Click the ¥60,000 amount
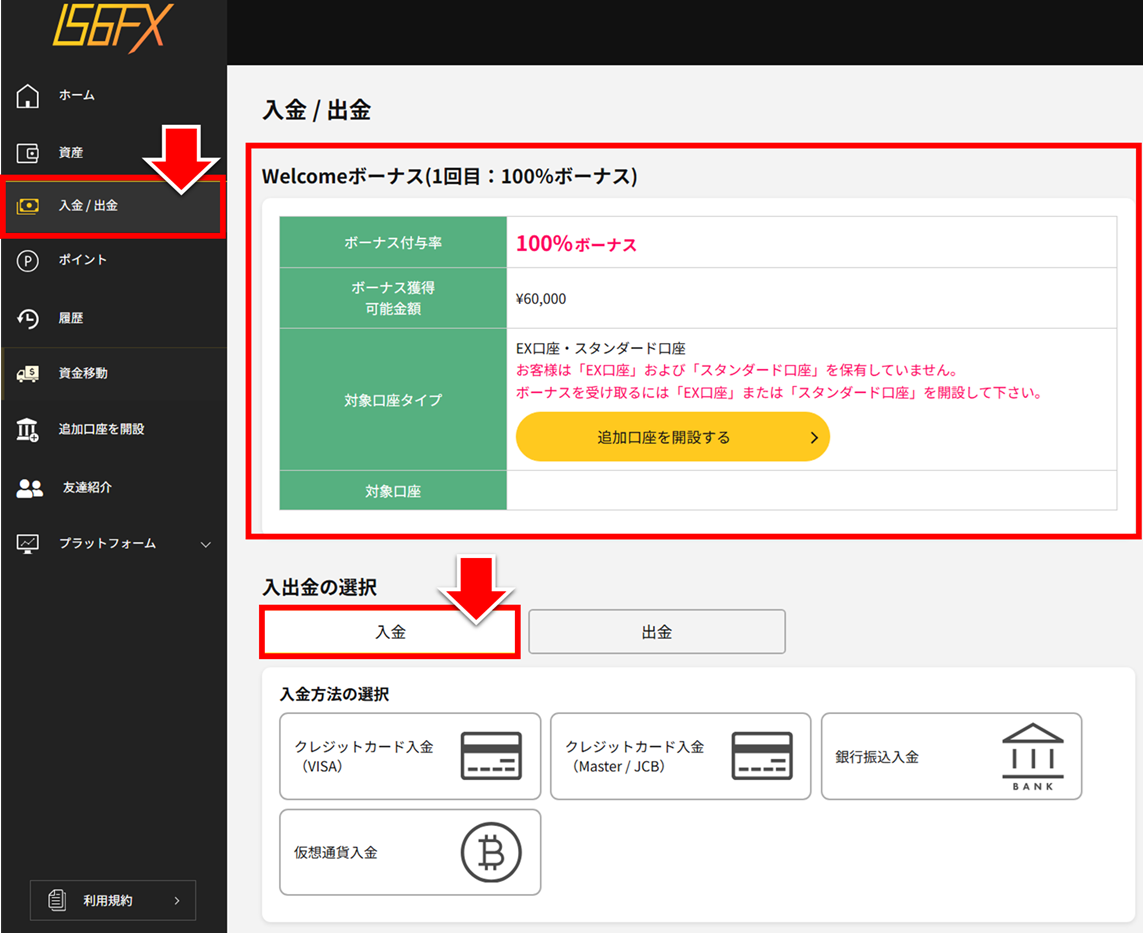Screen dimensions: 1143x933 point(541,299)
